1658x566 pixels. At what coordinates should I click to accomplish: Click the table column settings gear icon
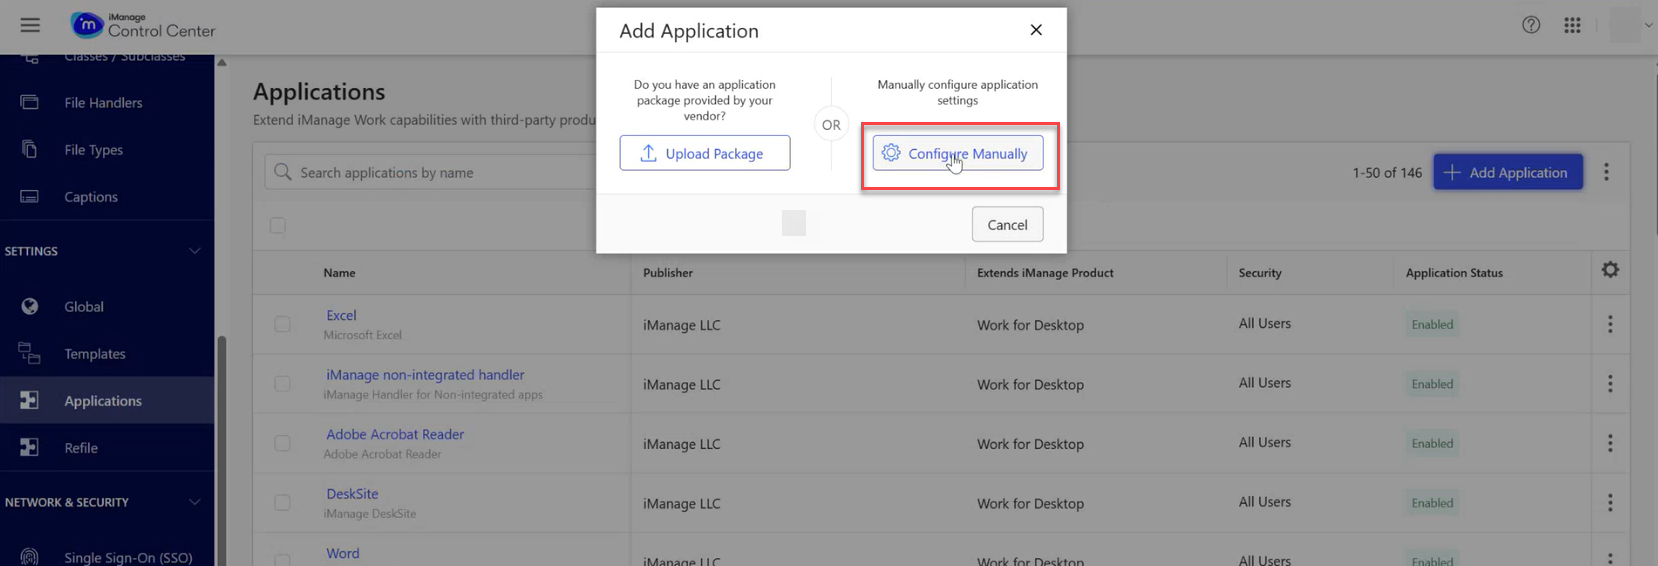point(1610,270)
